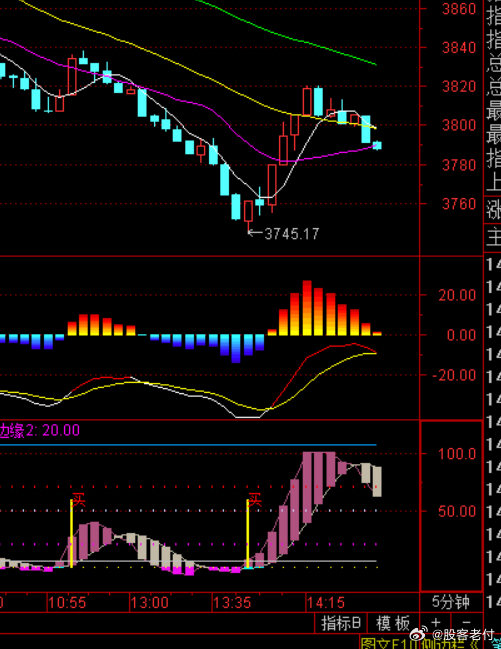Click the 10:55 time axis label
This screenshot has height=649, width=501.
pyautogui.click(x=67, y=603)
